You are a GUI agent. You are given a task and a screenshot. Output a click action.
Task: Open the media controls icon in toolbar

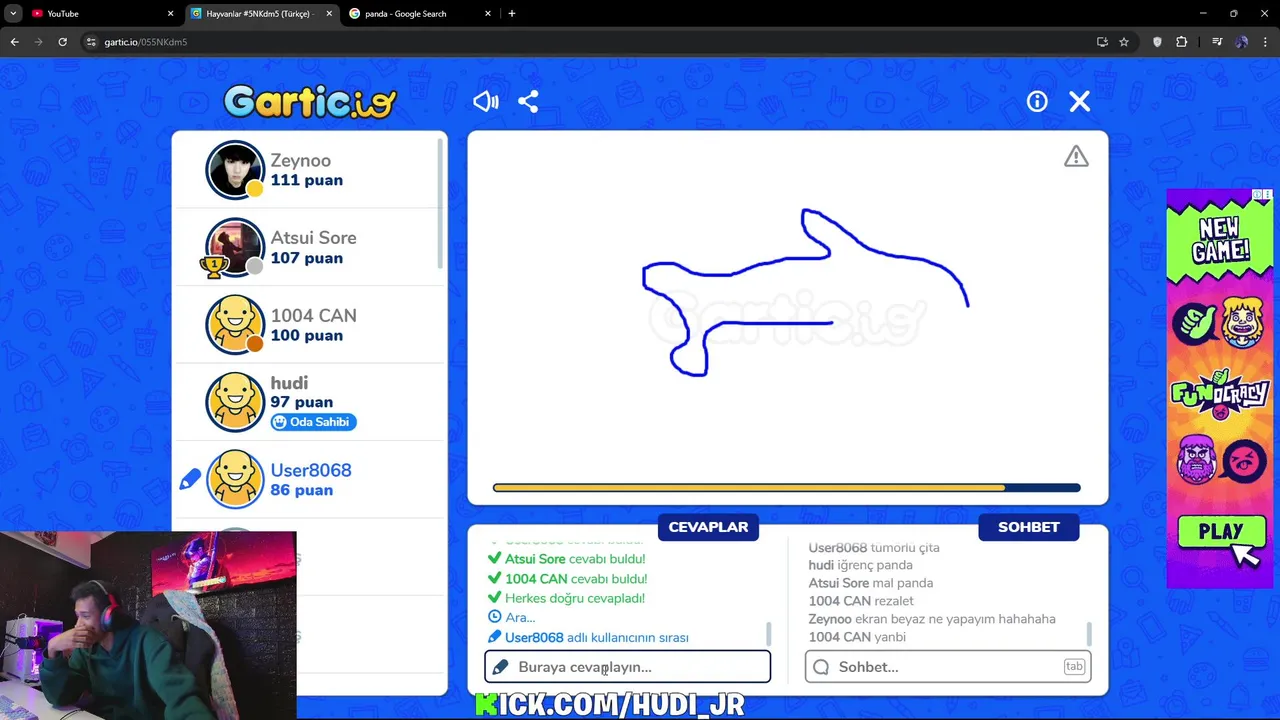[x=1217, y=42]
